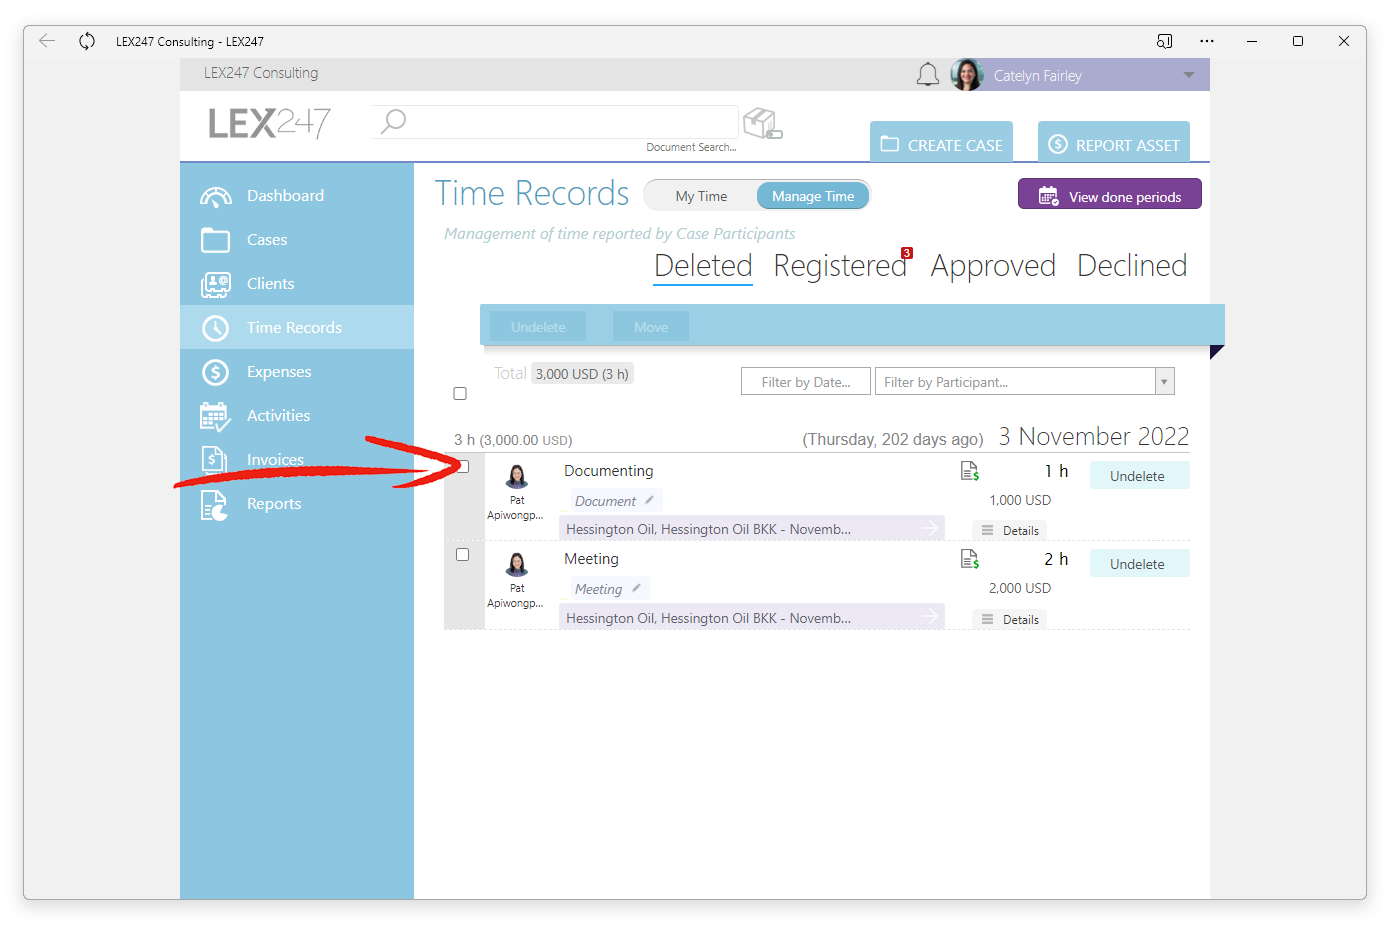Switch to the Deleted tab
Image resolution: width=1390 pixels, height=925 pixels.
pyautogui.click(x=703, y=266)
